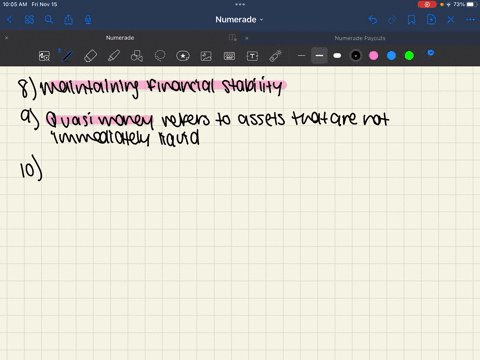Close the Numerade Payouts tab
The image size is (480, 360).
[x=247, y=38]
